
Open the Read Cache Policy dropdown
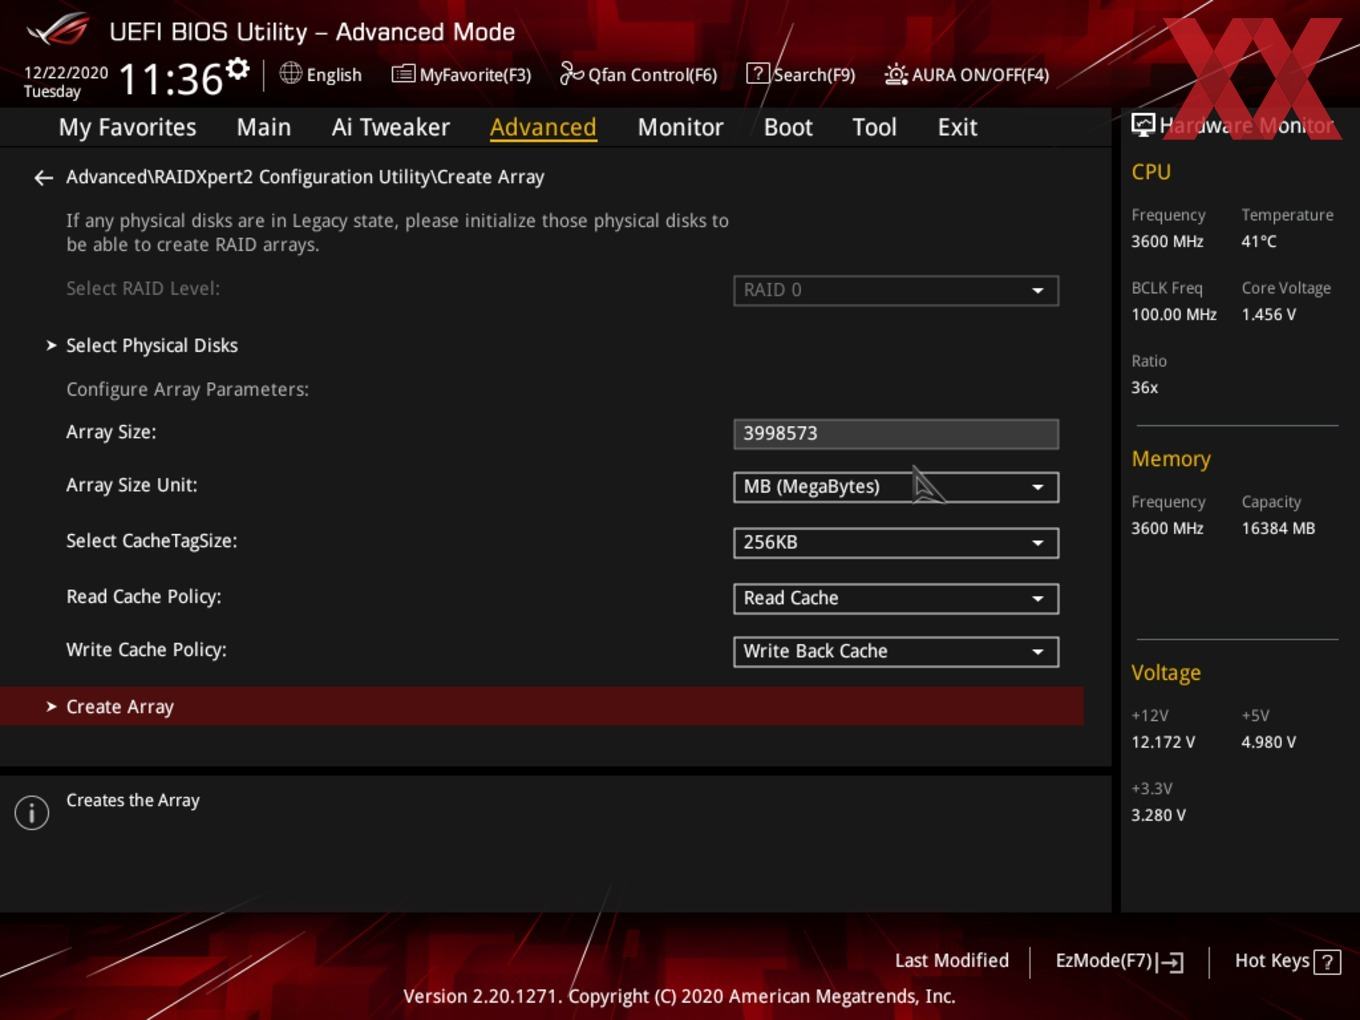point(896,599)
